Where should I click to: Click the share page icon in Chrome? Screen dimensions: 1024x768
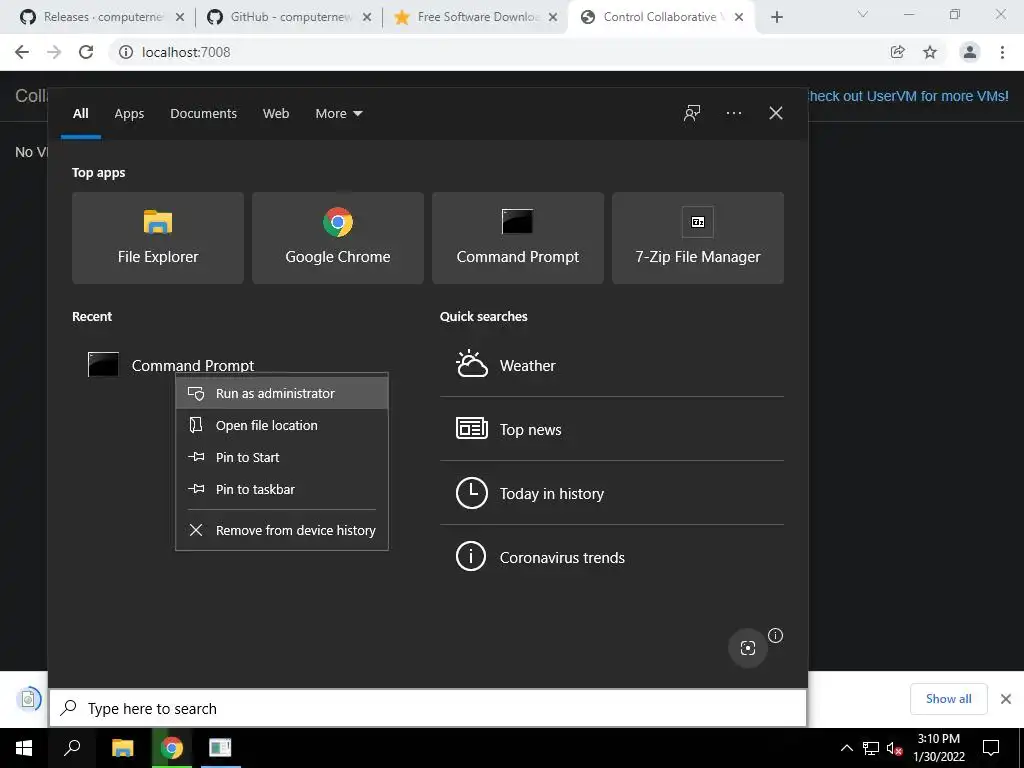[x=897, y=52]
